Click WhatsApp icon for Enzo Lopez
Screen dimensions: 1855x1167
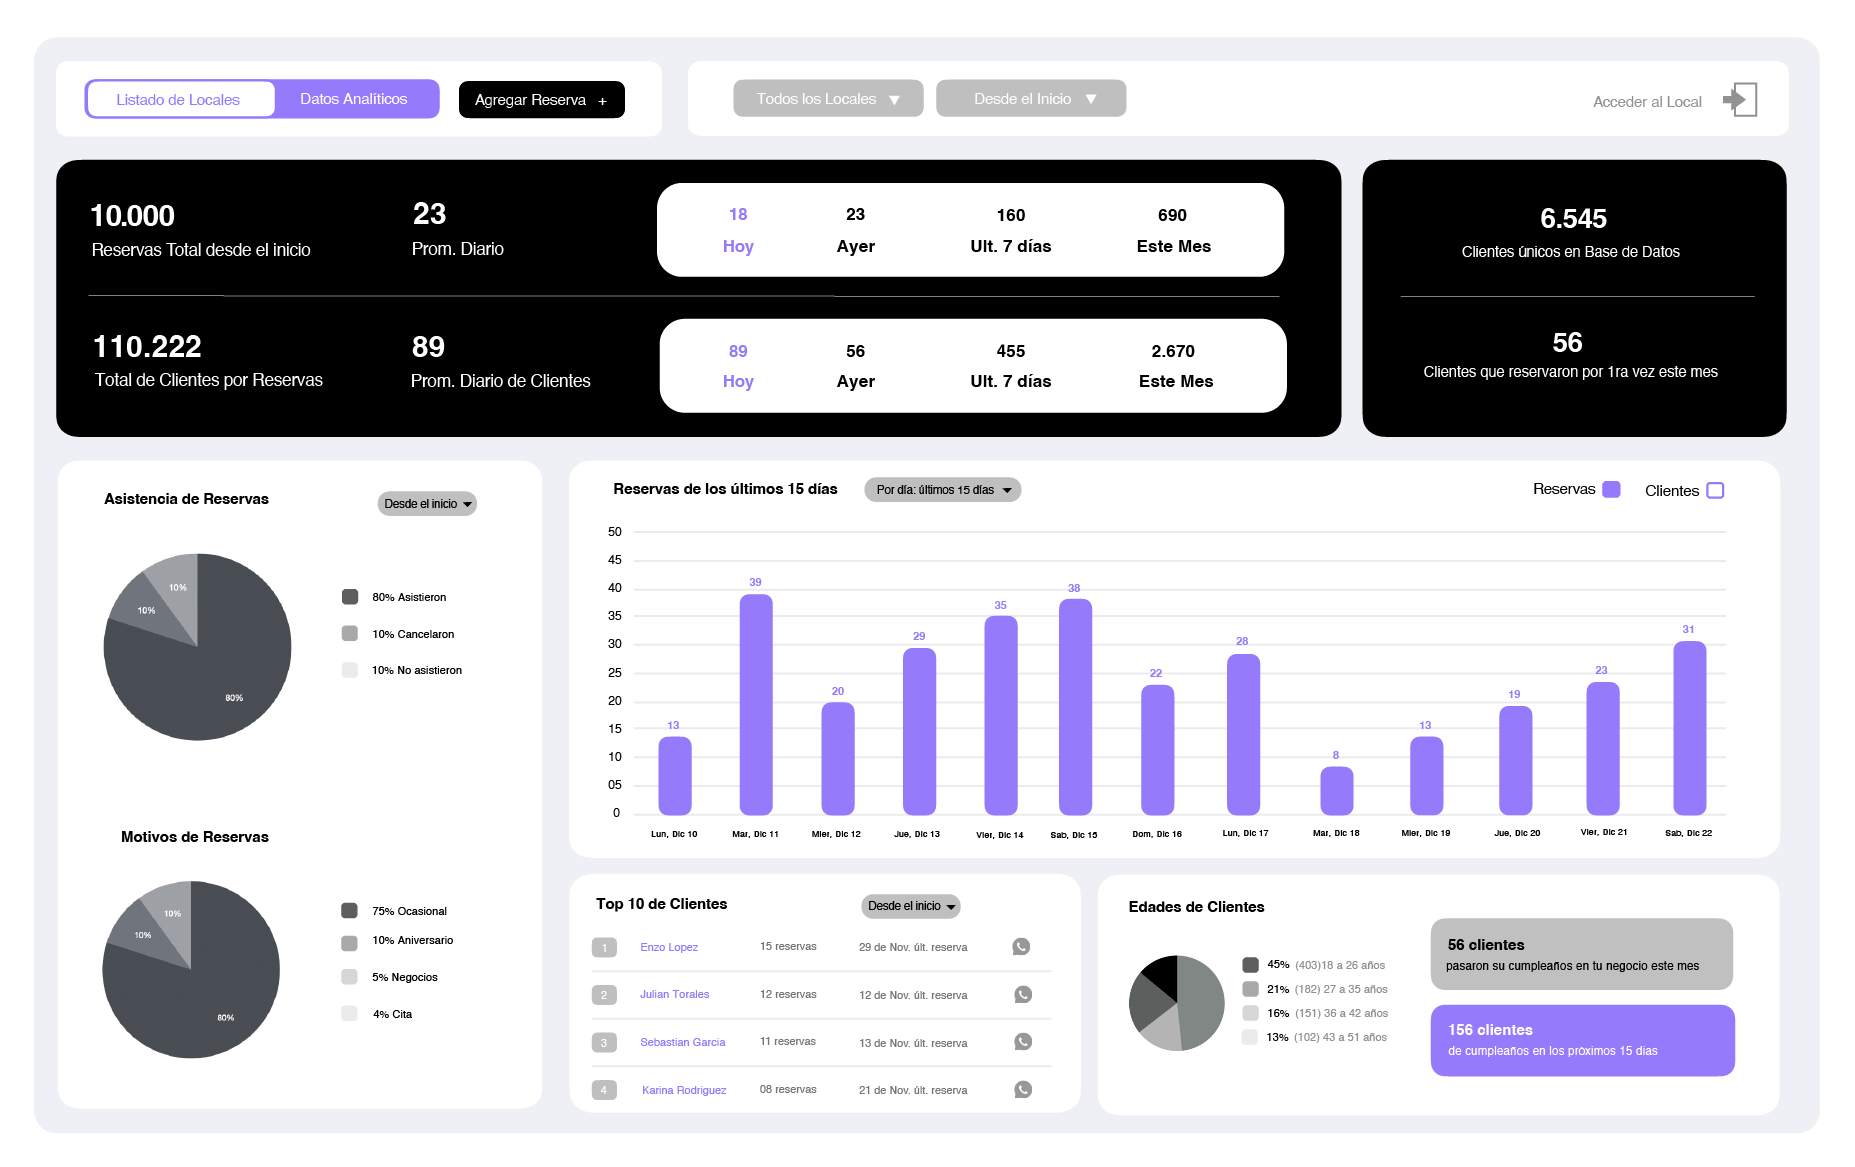point(1021,947)
